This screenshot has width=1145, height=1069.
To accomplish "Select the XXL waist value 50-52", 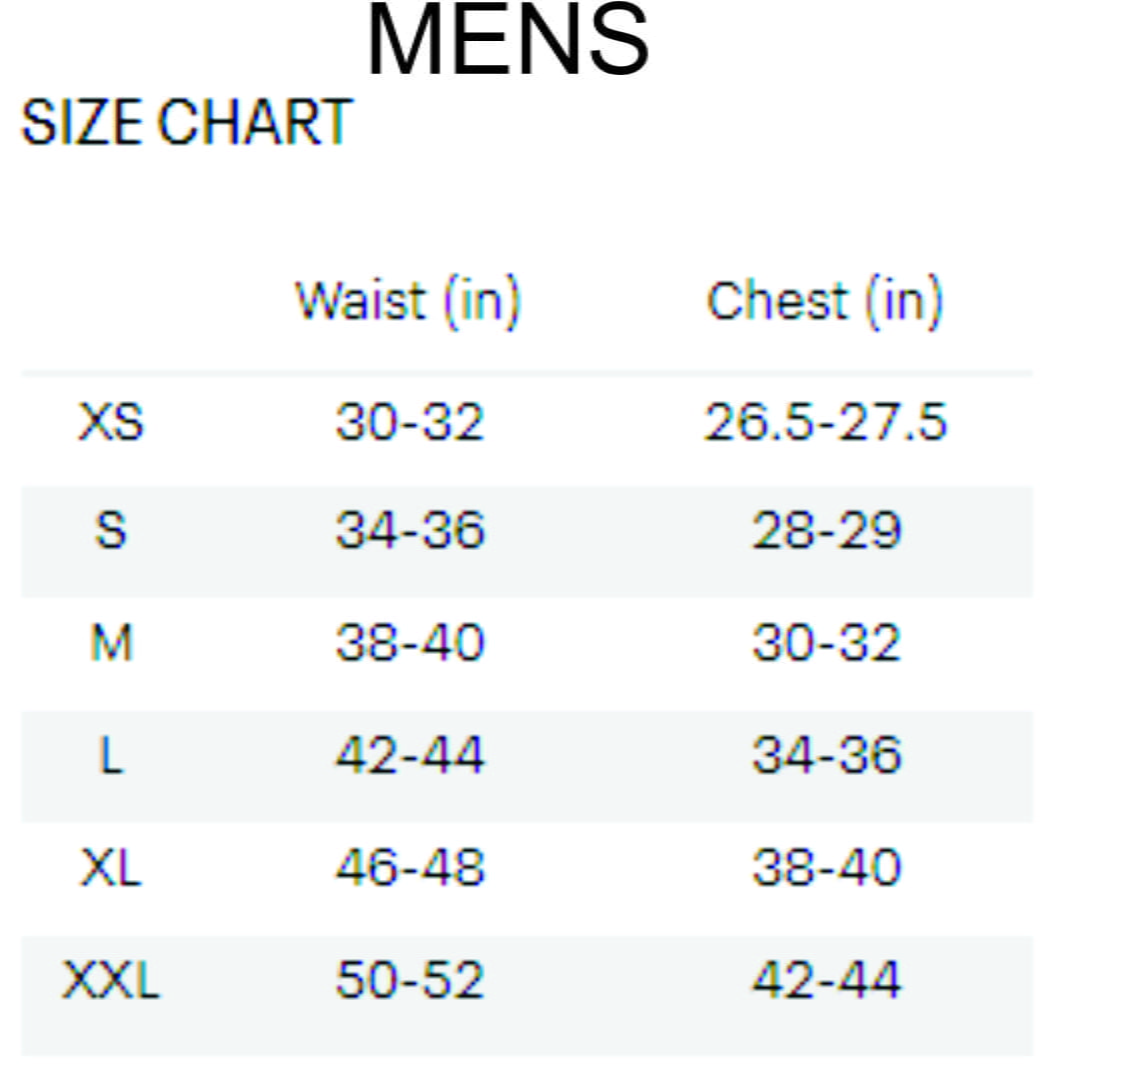I will (410, 979).
